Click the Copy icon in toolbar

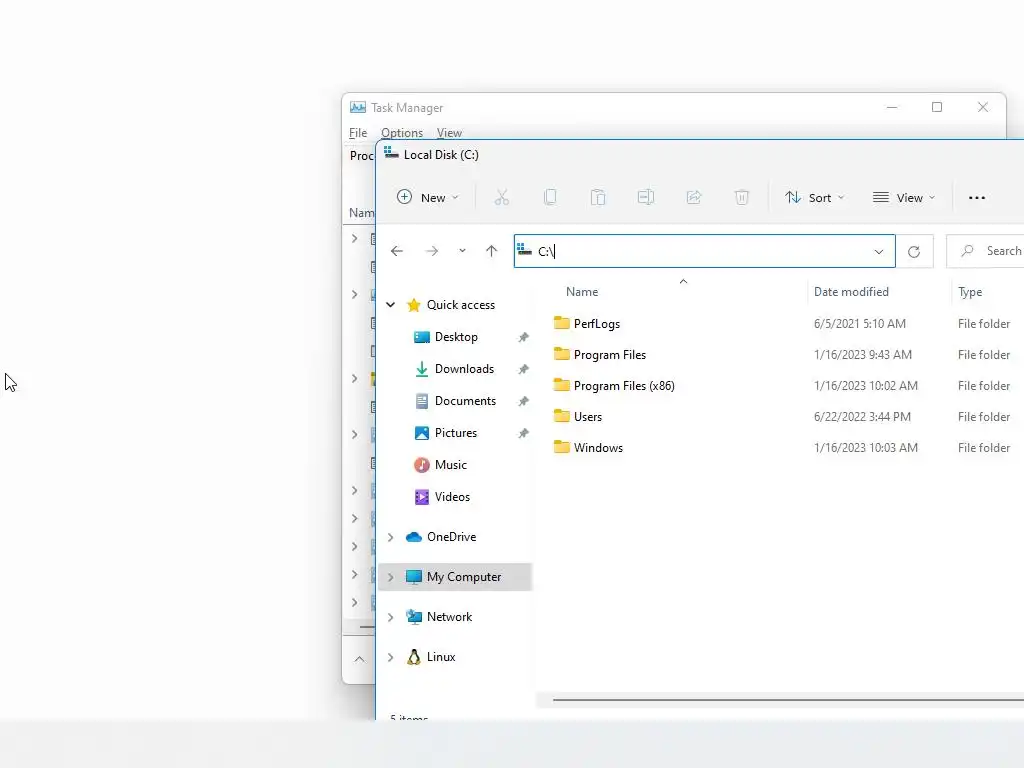point(550,197)
